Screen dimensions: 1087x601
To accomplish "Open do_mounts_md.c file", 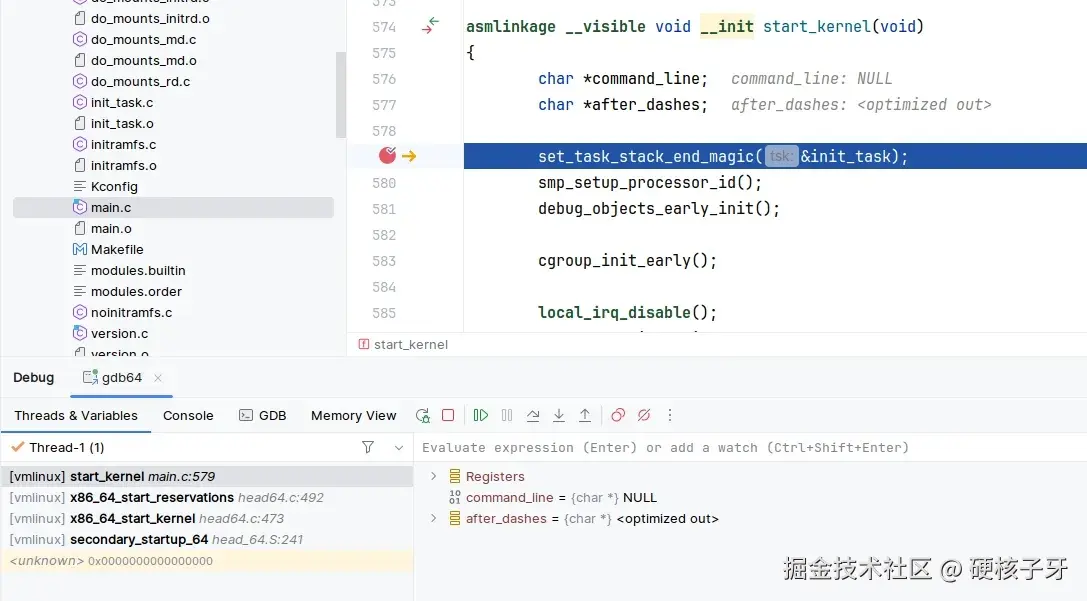I will click(x=144, y=40).
